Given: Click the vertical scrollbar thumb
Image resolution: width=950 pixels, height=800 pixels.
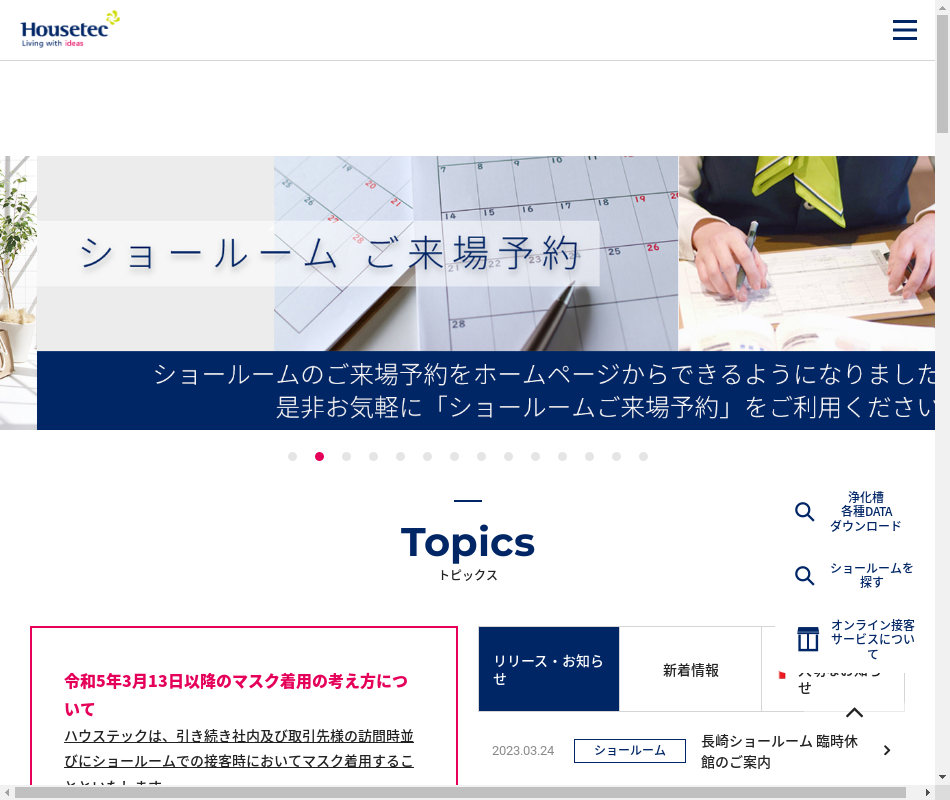Looking at the screenshot, I should point(942,70).
